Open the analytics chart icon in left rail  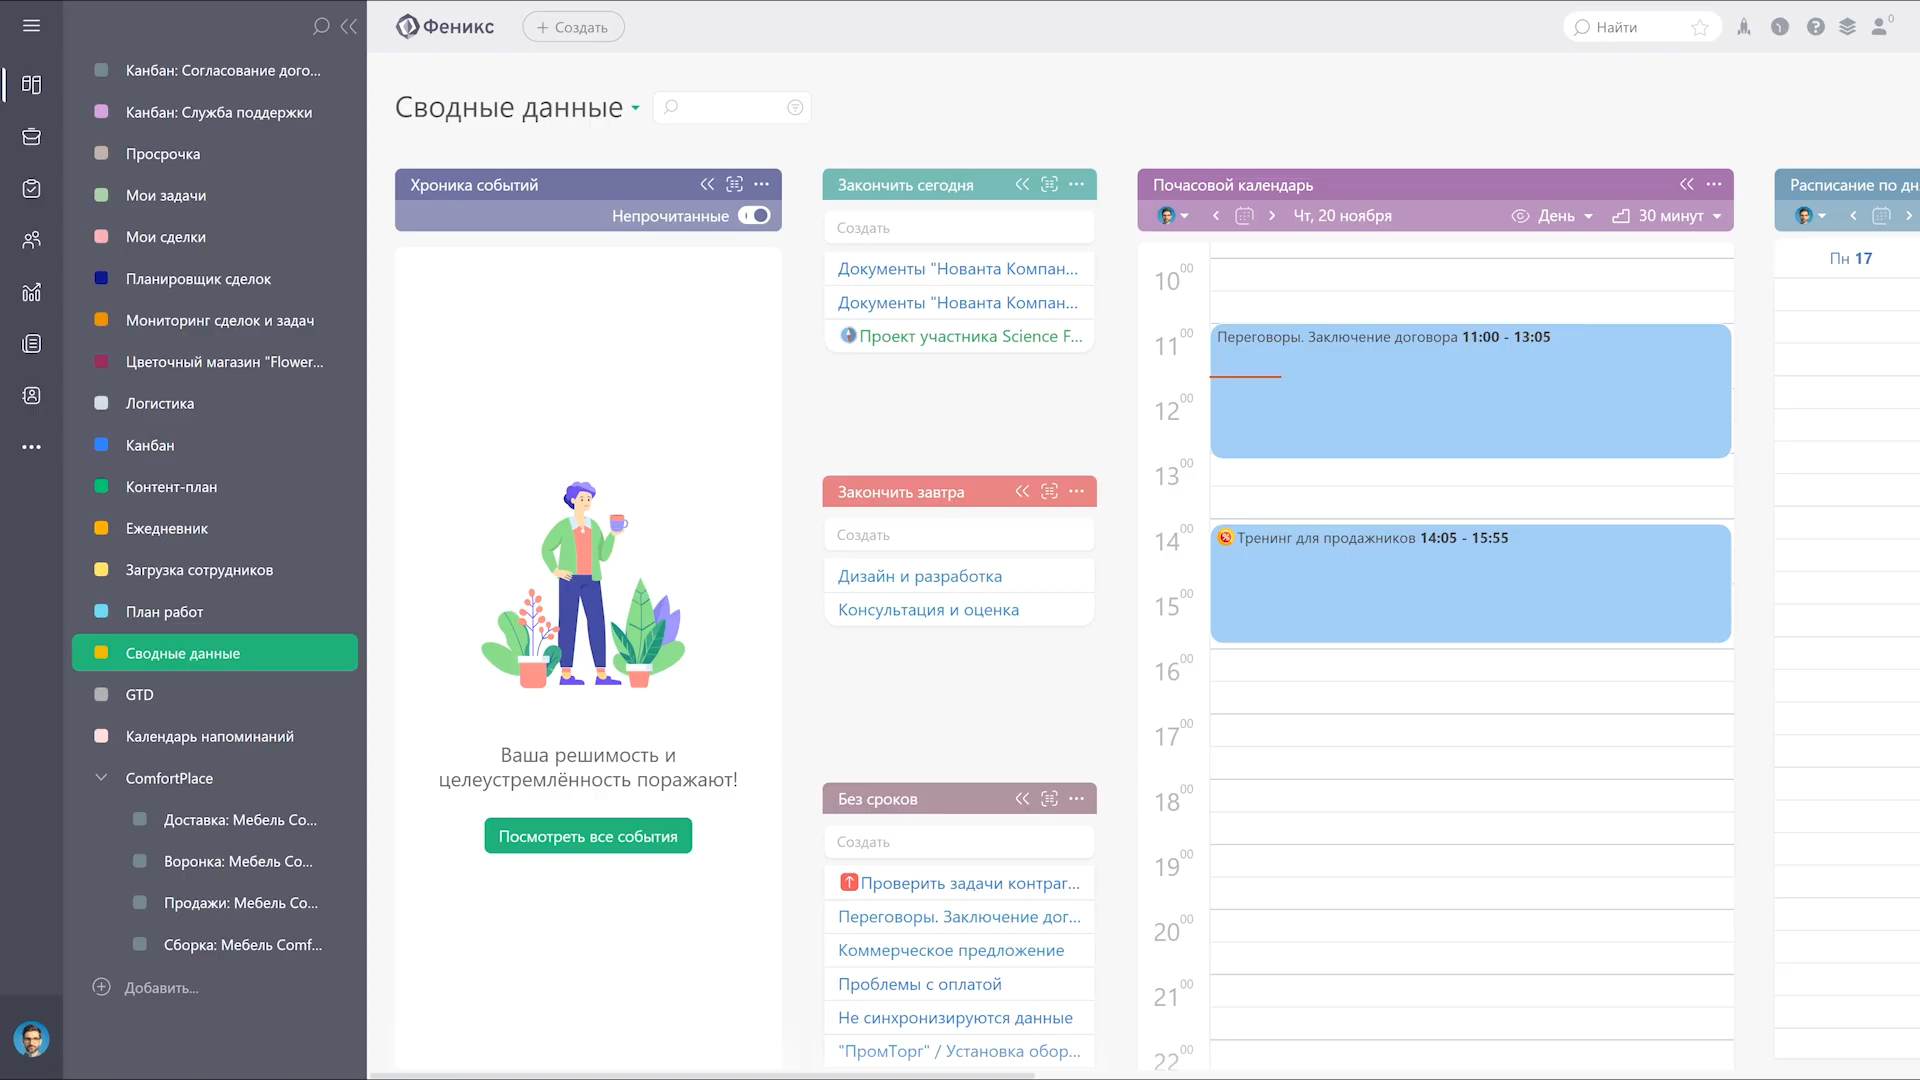(31, 292)
